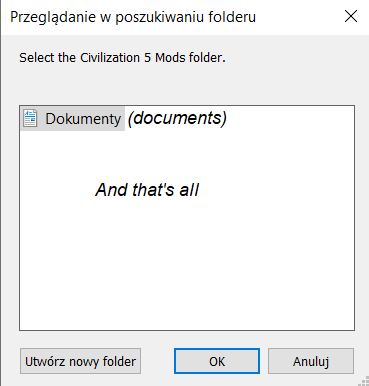Close the folder browse dialog with X
Image resolution: width=369 pixels, height=386 pixels.
tap(351, 16)
